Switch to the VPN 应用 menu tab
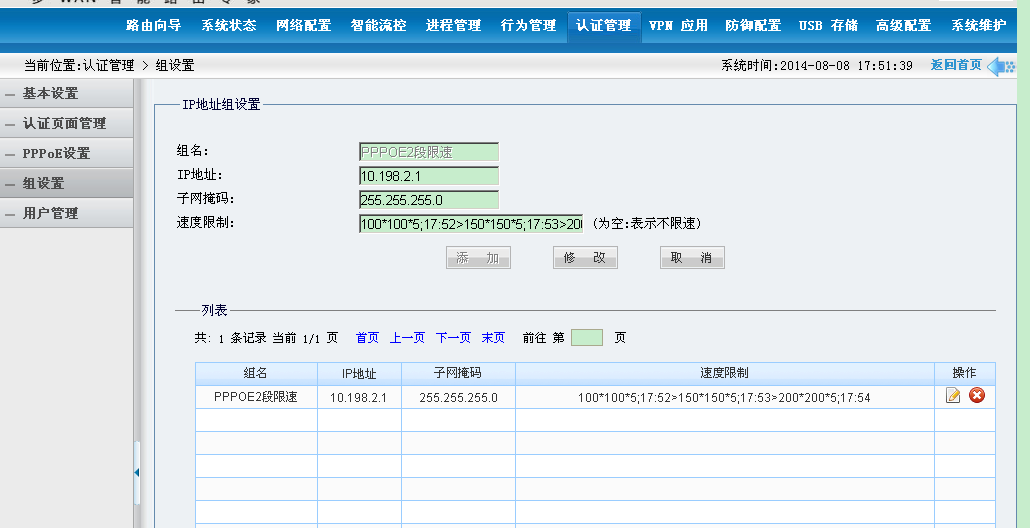Image resolution: width=1030 pixels, height=528 pixels. [x=678, y=26]
